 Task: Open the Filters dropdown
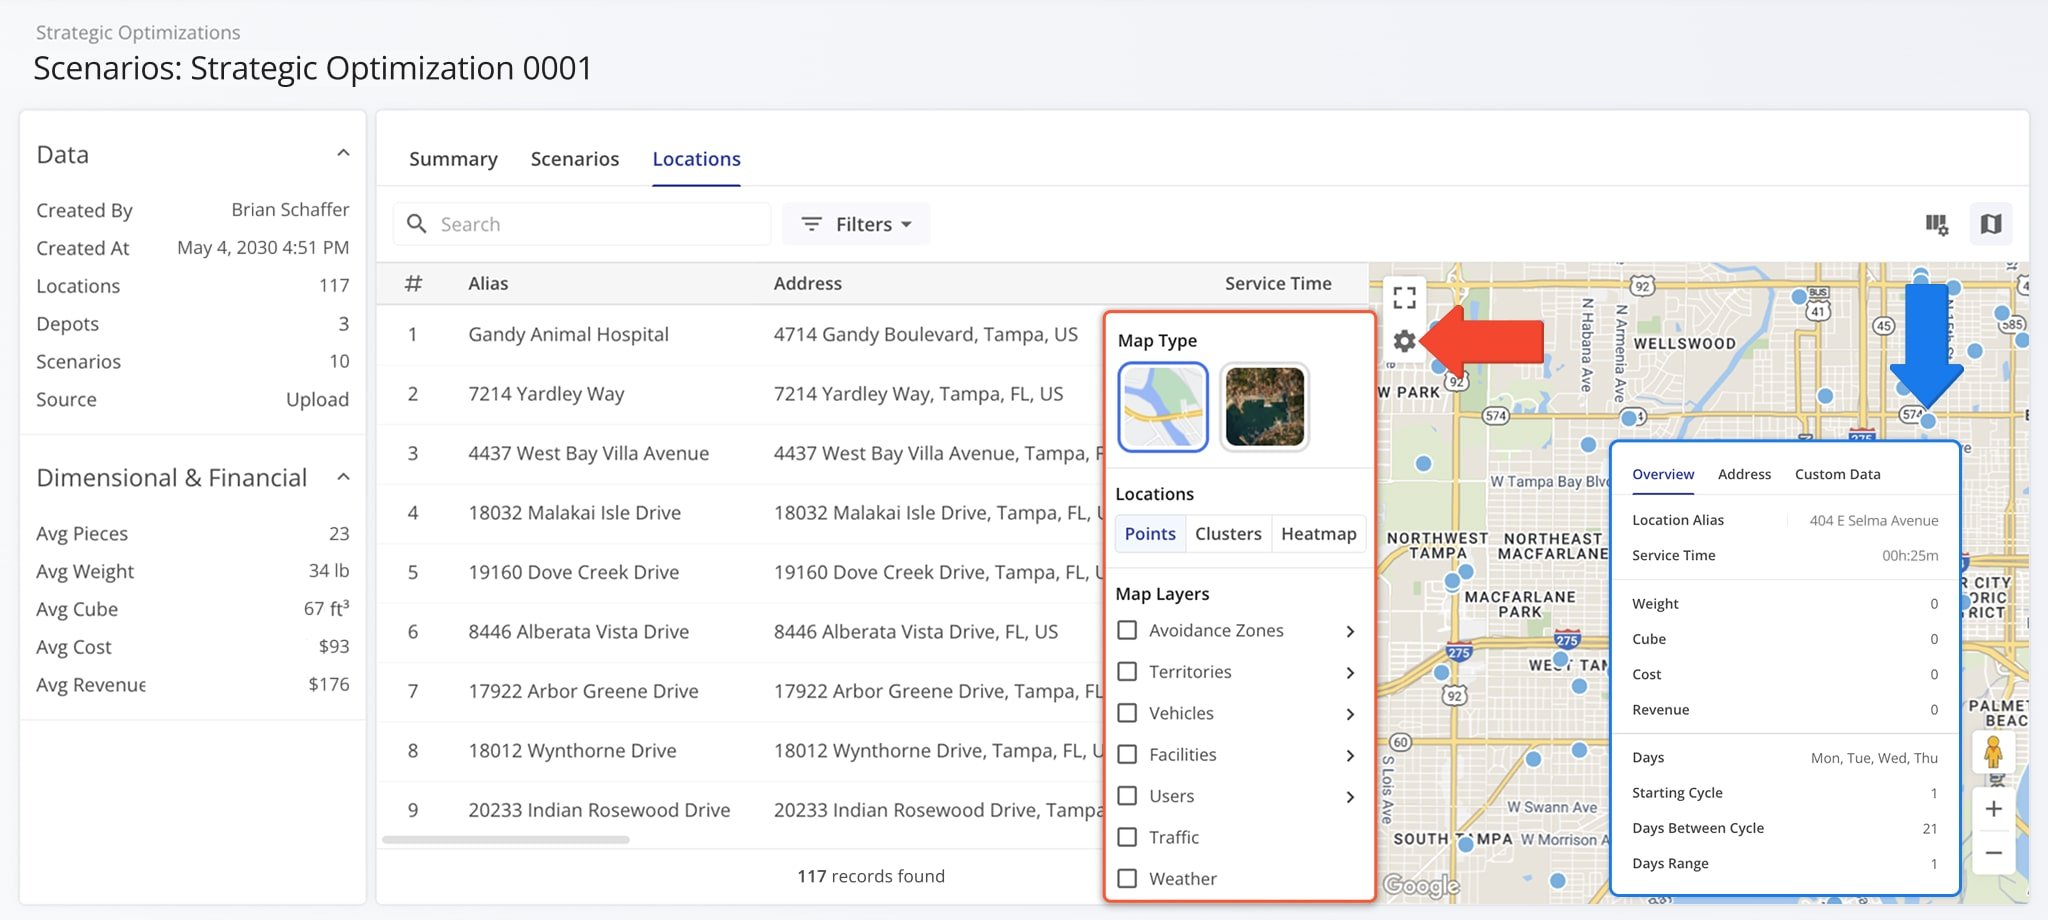tap(855, 224)
